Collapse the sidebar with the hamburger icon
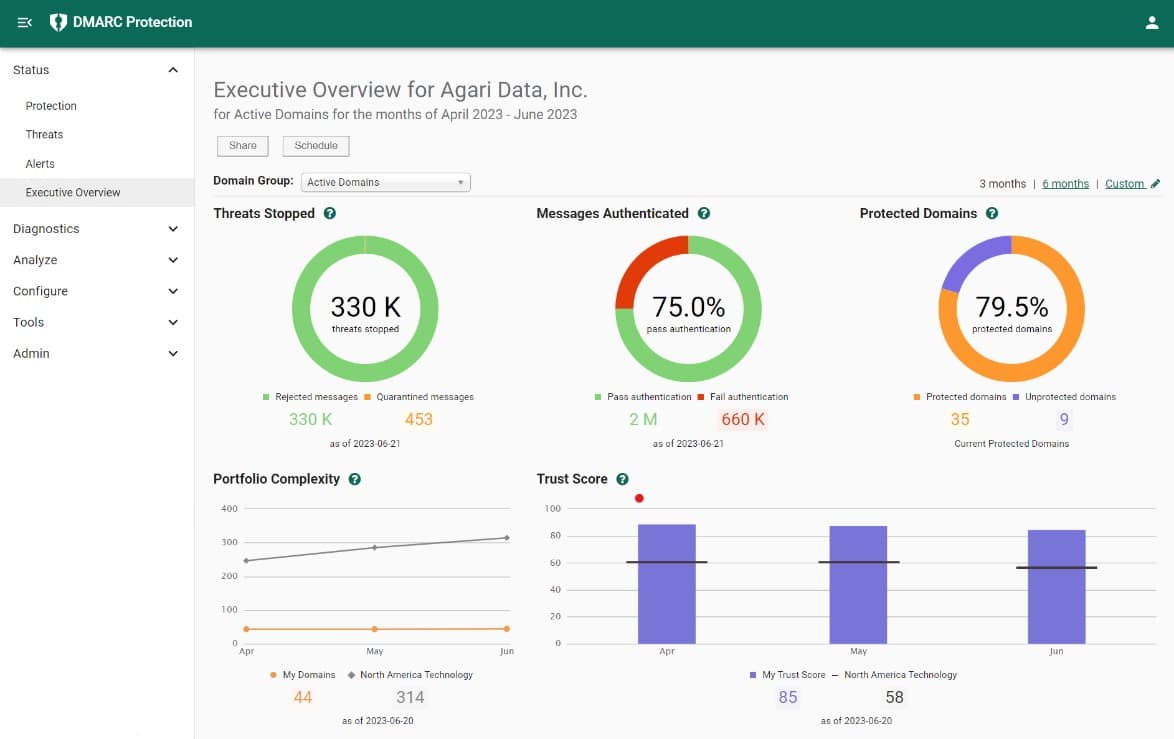This screenshot has width=1174, height=739. tap(25, 22)
